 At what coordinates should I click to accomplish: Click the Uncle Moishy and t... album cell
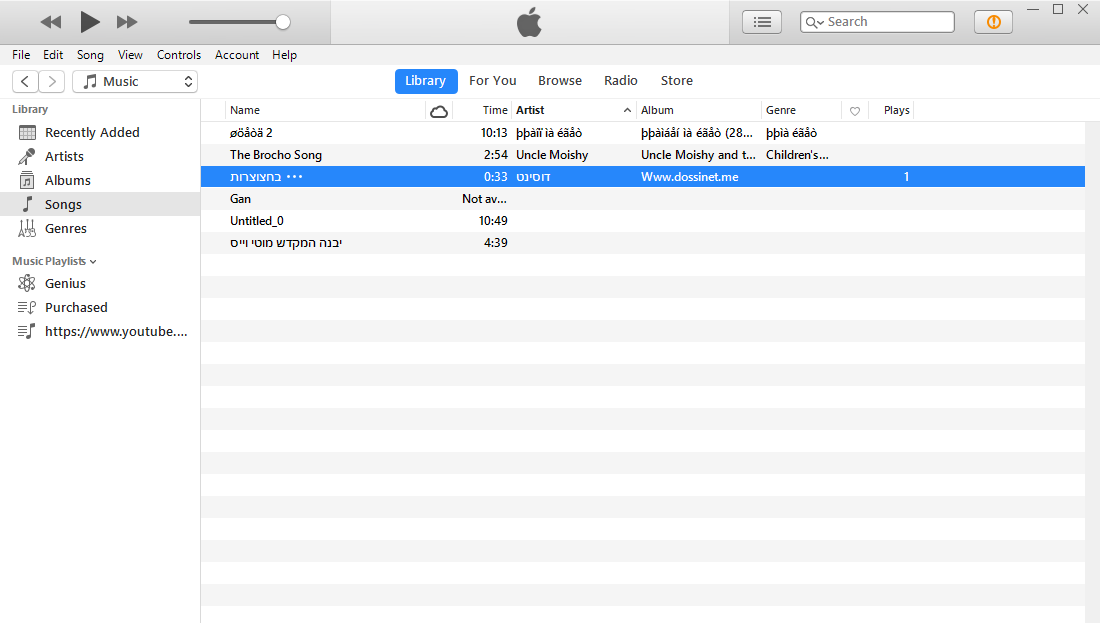click(698, 155)
